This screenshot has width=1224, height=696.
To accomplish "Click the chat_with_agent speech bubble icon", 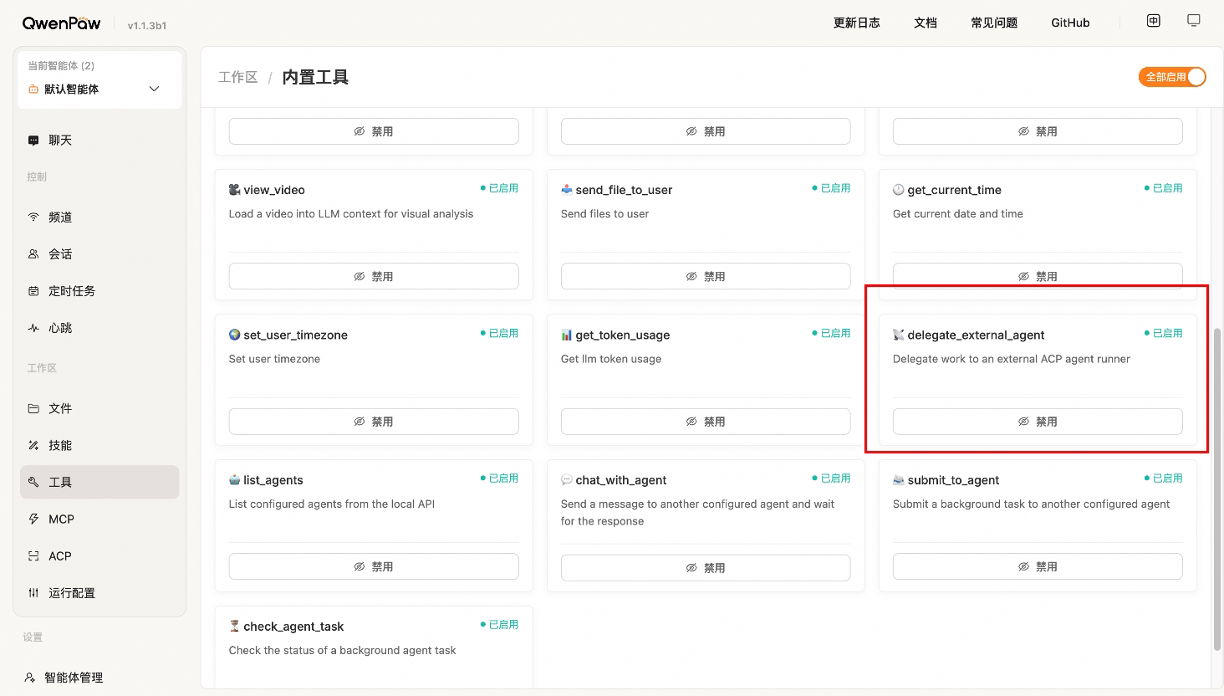I will tap(567, 479).
